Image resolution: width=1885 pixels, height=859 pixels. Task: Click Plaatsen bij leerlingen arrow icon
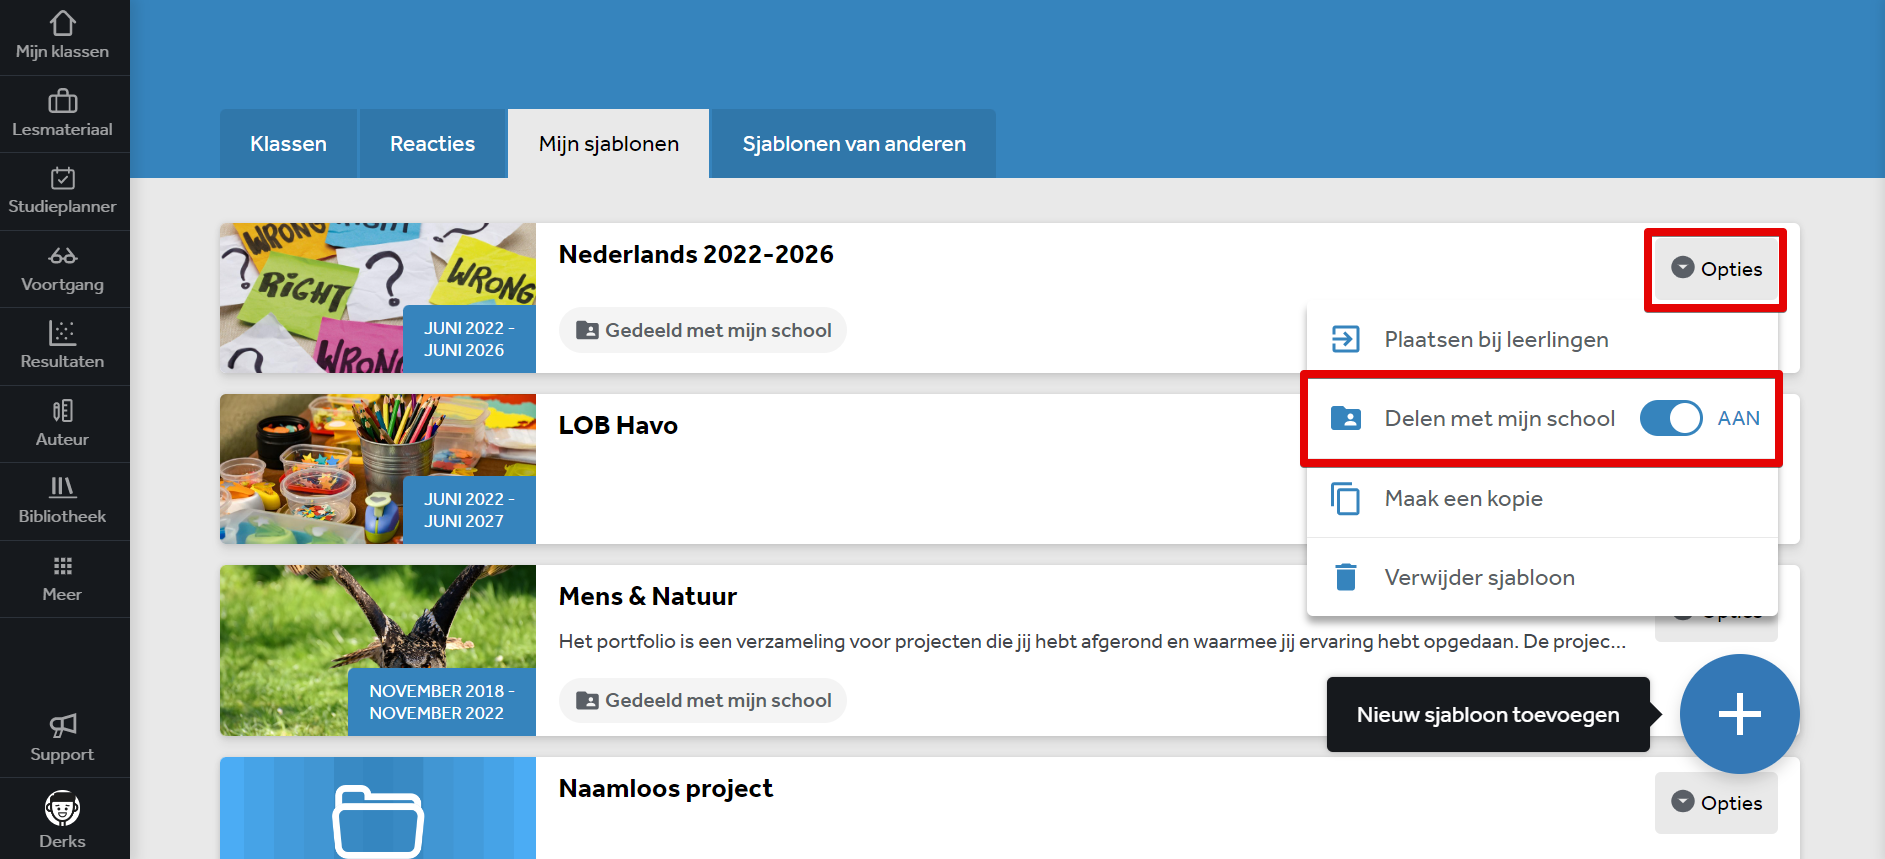click(x=1346, y=339)
